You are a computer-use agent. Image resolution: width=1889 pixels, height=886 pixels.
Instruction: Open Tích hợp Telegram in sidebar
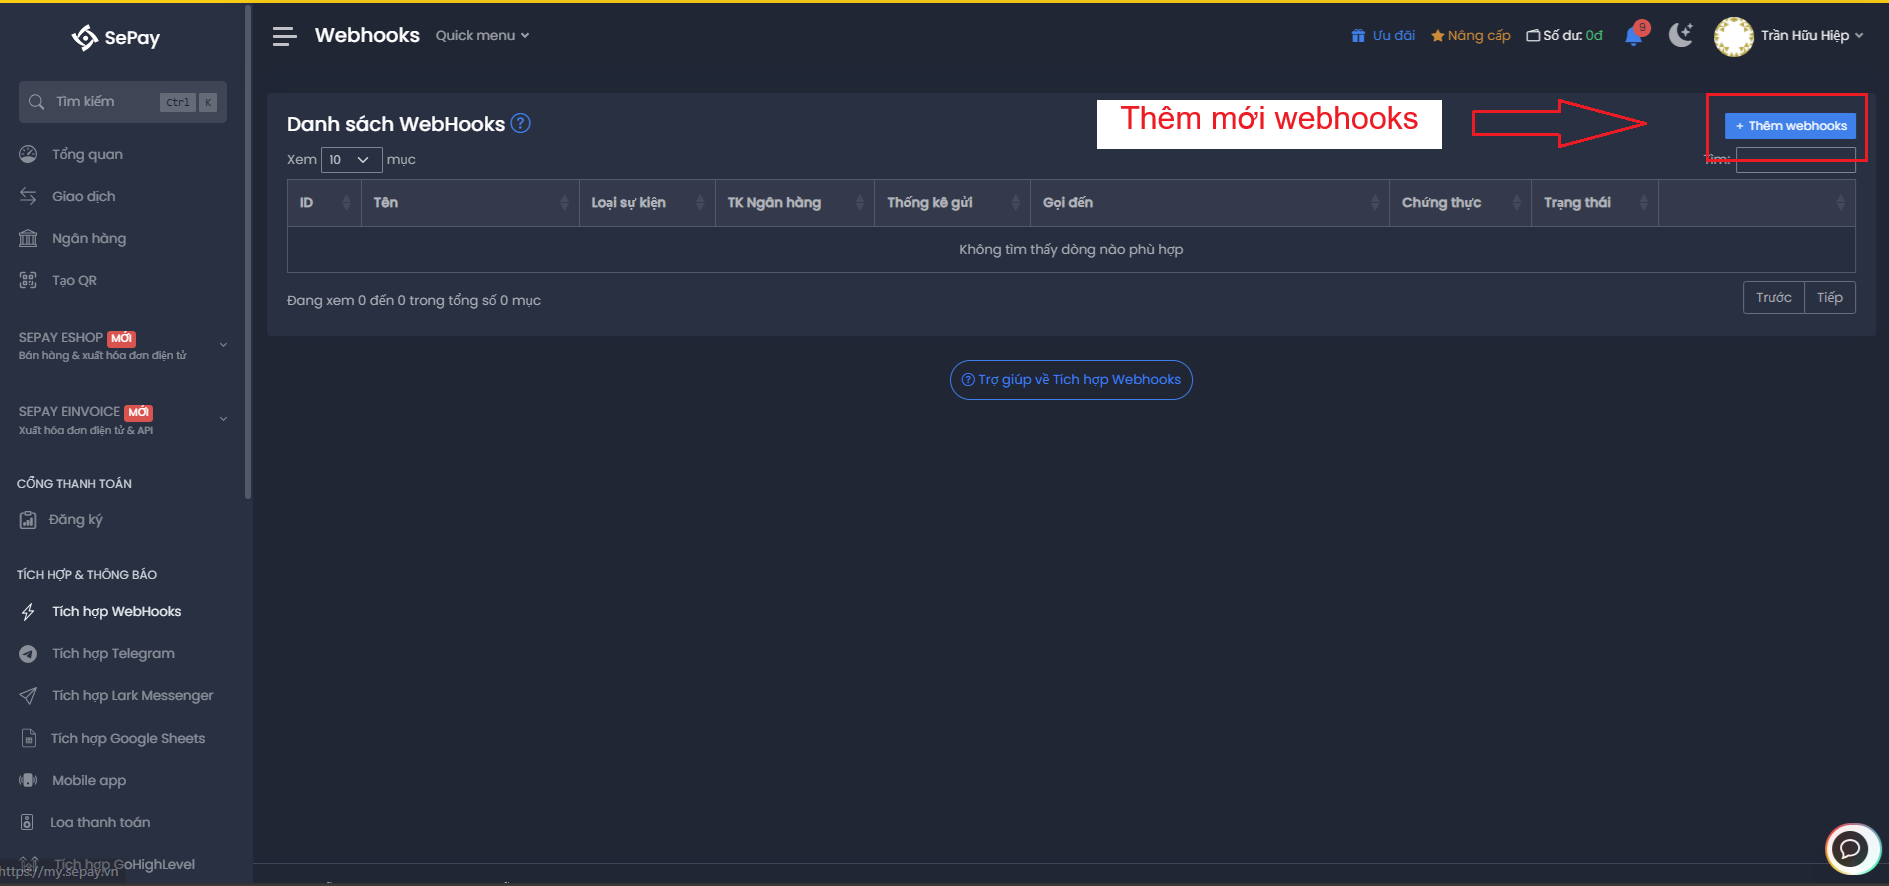tap(113, 654)
